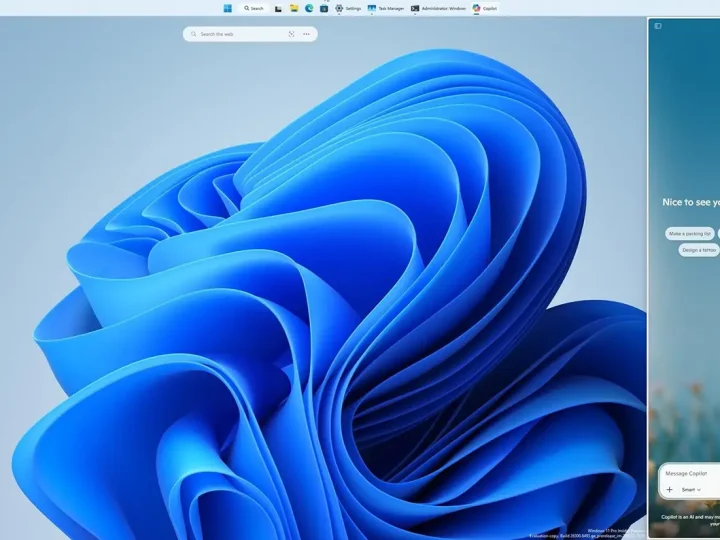Click into the Message Copilot field
The image size is (720, 540).
(x=690, y=473)
